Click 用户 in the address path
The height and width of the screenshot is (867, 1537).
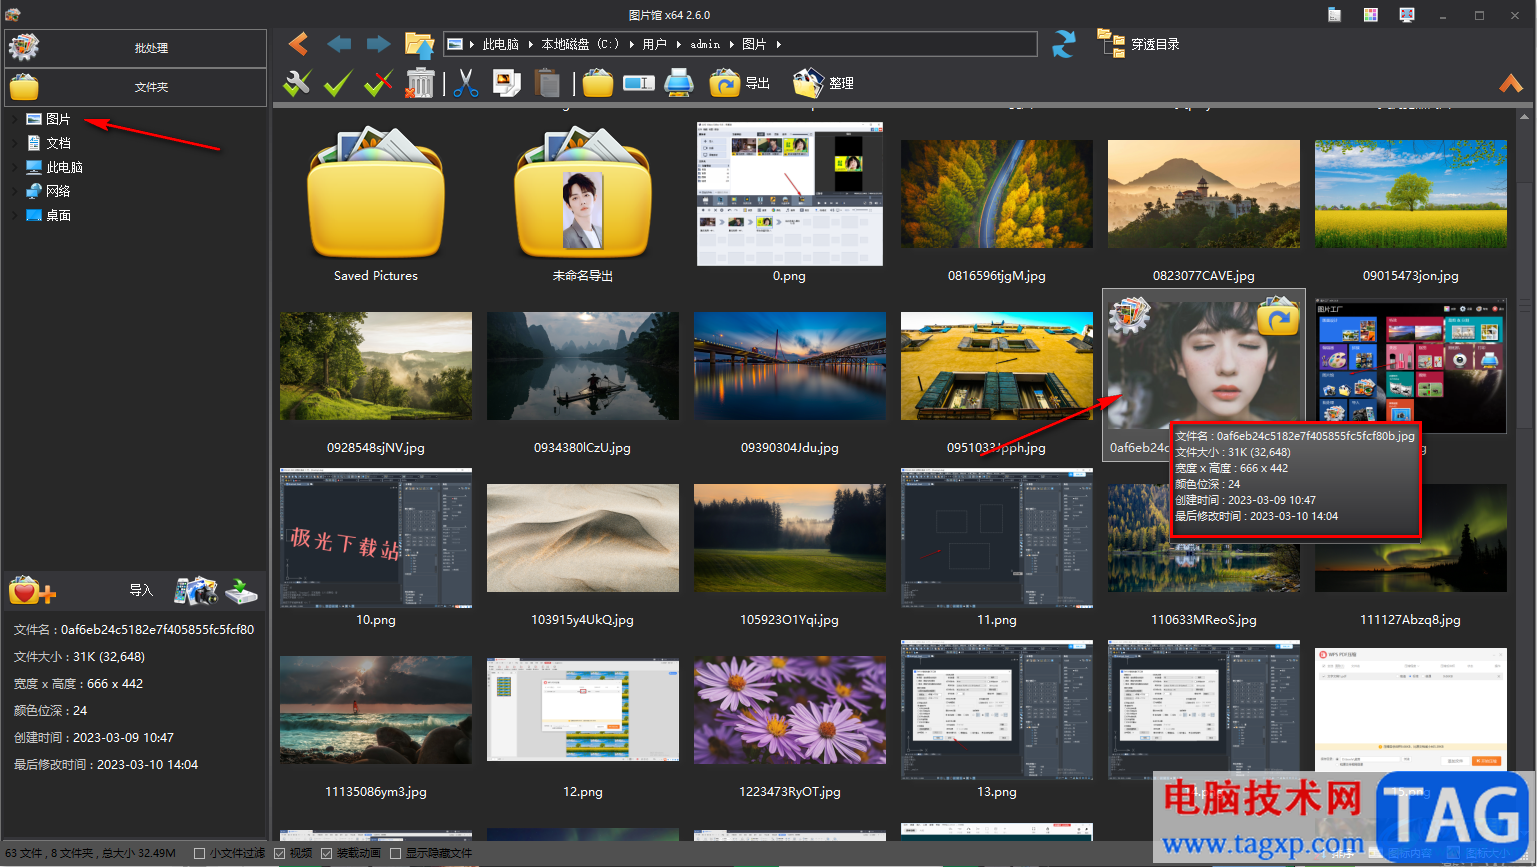pyautogui.click(x=655, y=44)
